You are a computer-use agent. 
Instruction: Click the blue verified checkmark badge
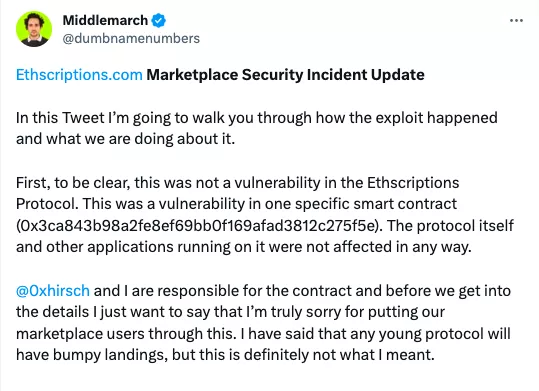pos(159,21)
